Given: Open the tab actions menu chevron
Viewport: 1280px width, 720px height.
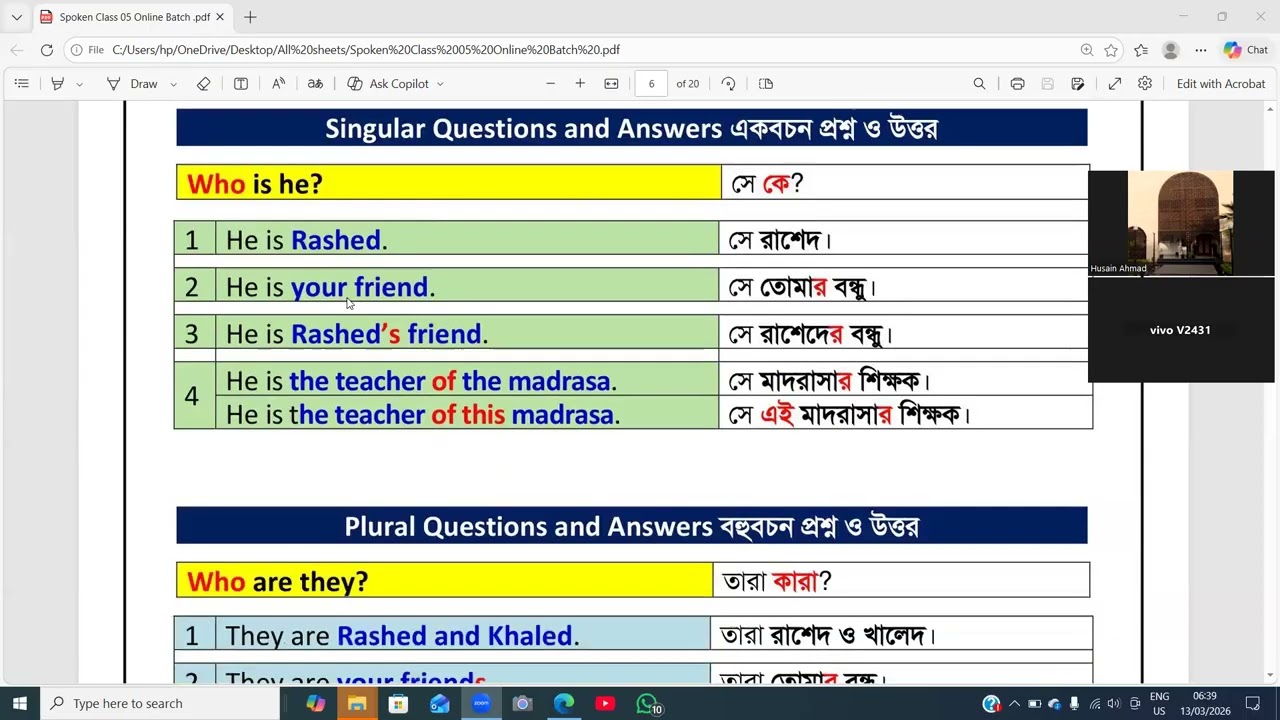Looking at the screenshot, I should (16, 17).
